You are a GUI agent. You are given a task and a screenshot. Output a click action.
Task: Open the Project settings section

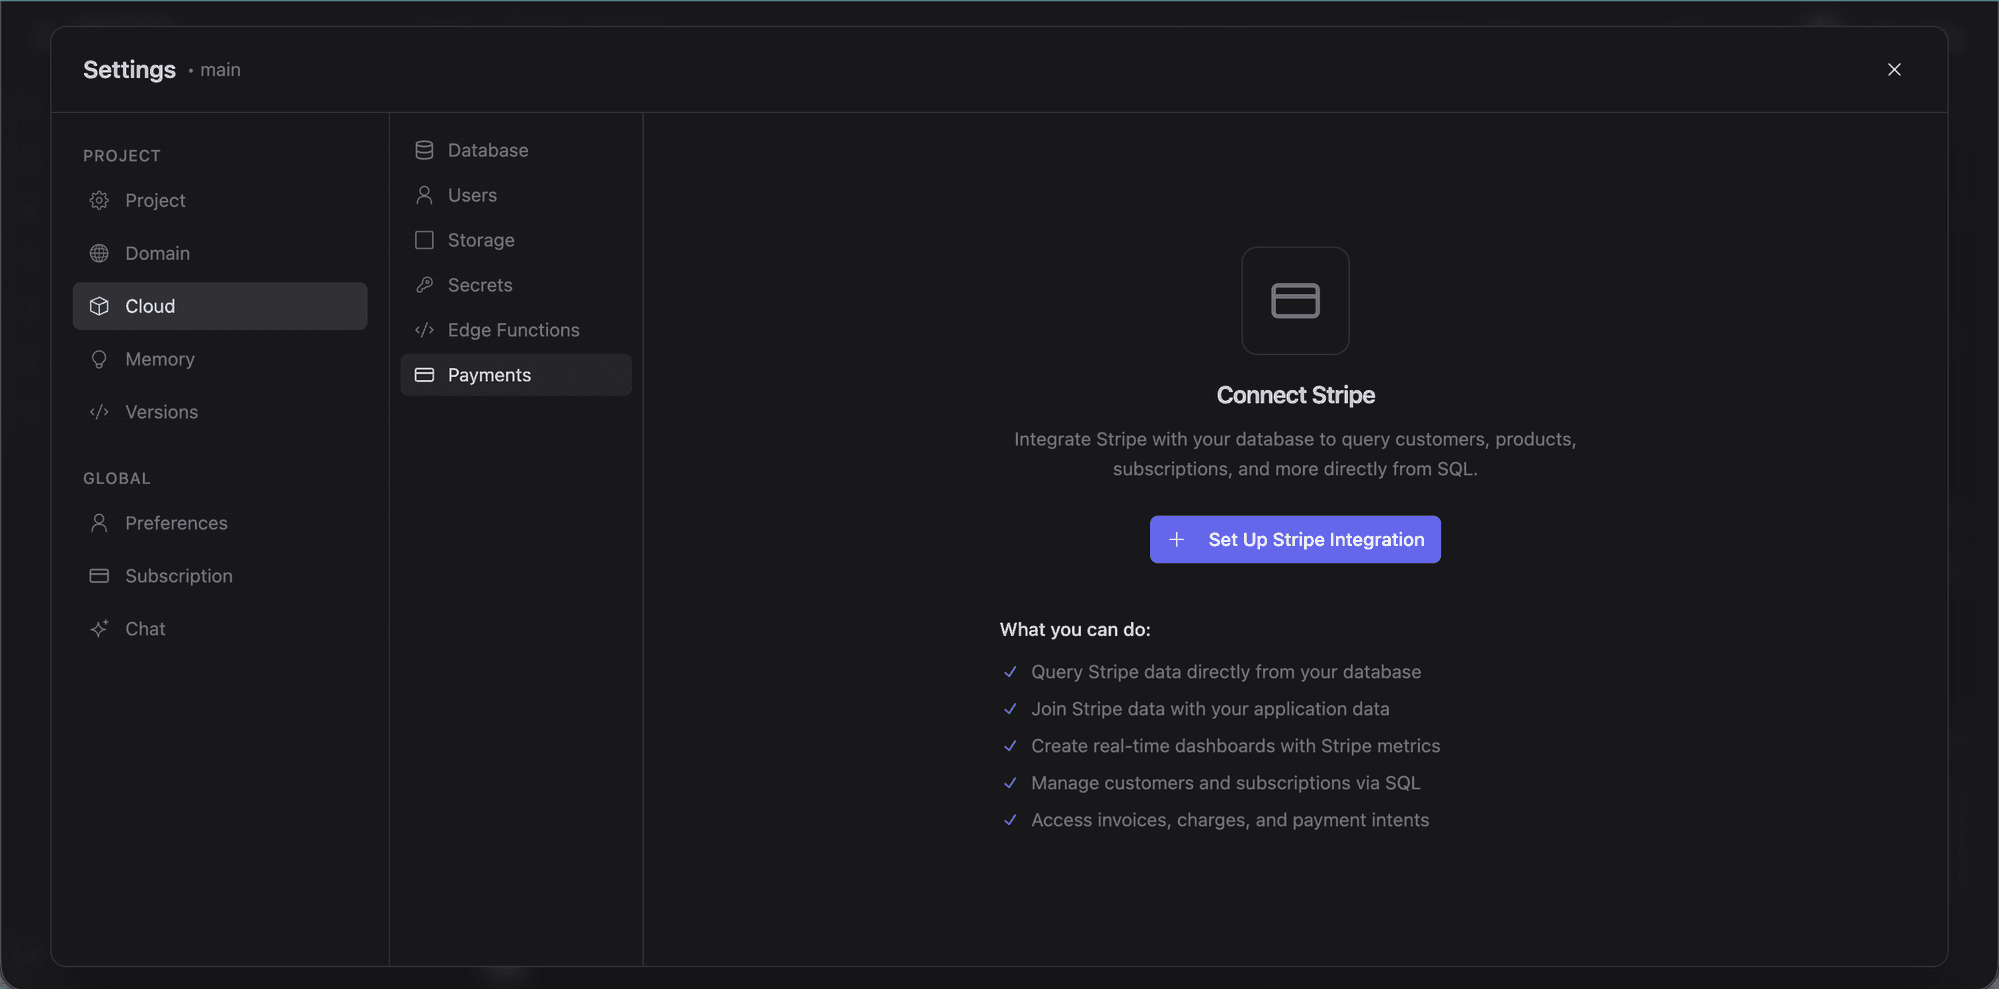[x=220, y=200]
